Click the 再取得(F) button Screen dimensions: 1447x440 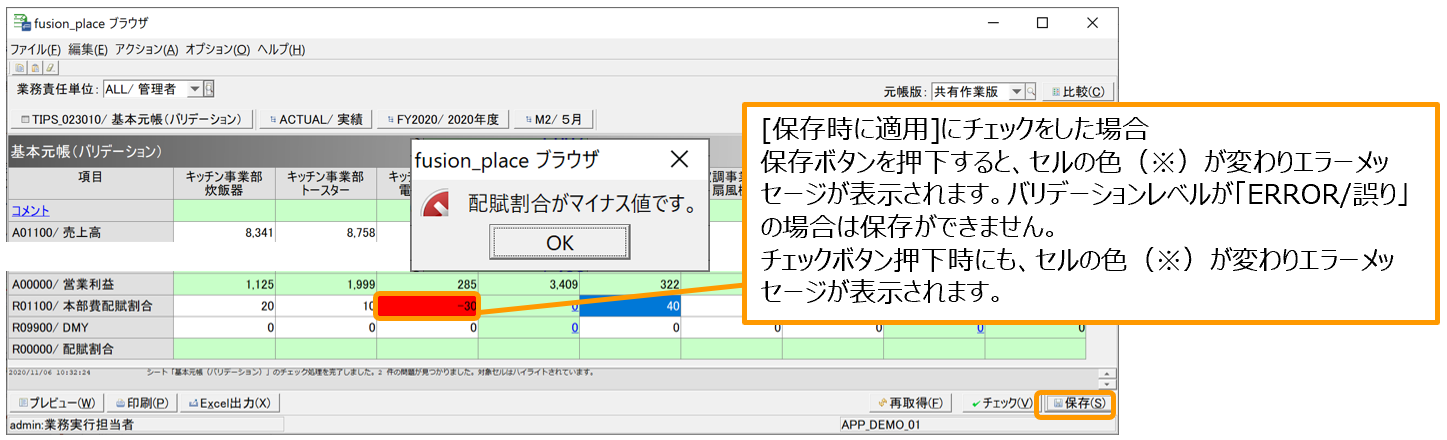pyautogui.click(x=910, y=403)
